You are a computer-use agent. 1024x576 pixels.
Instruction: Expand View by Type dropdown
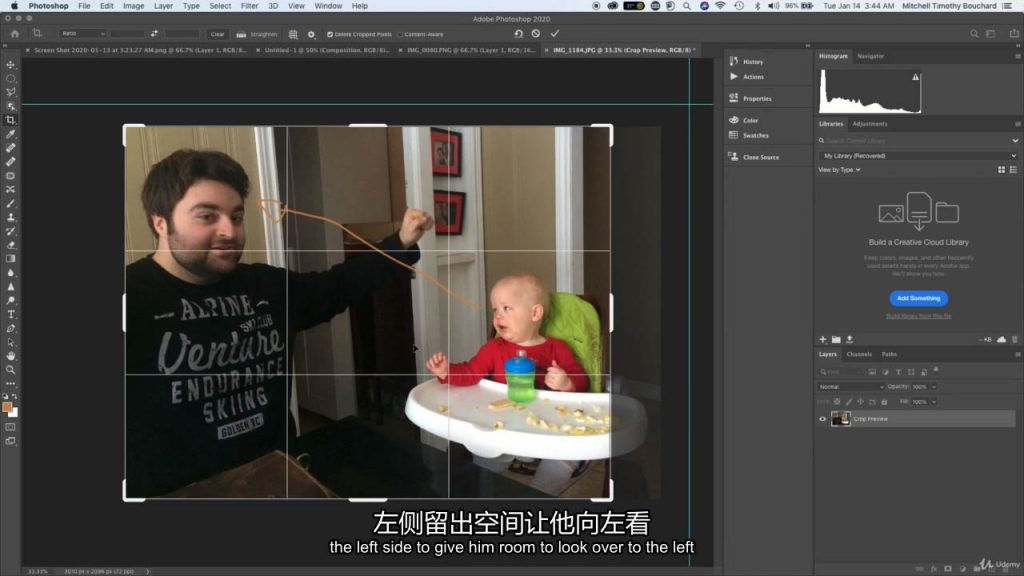(839, 170)
